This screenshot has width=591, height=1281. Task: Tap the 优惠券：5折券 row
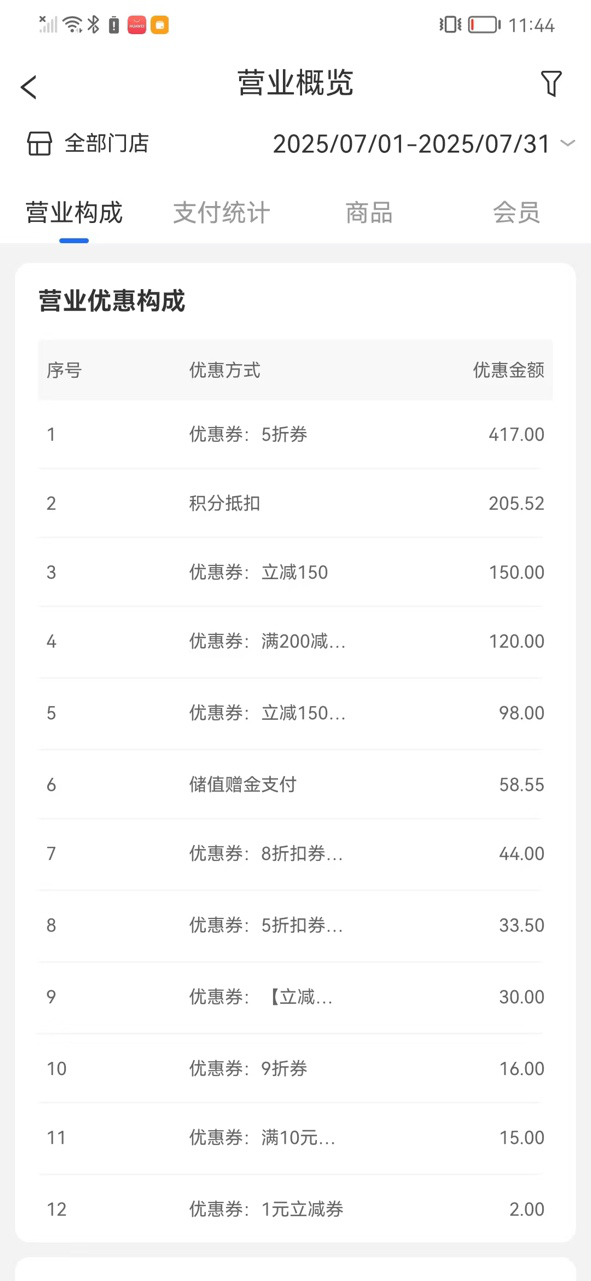coord(295,434)
